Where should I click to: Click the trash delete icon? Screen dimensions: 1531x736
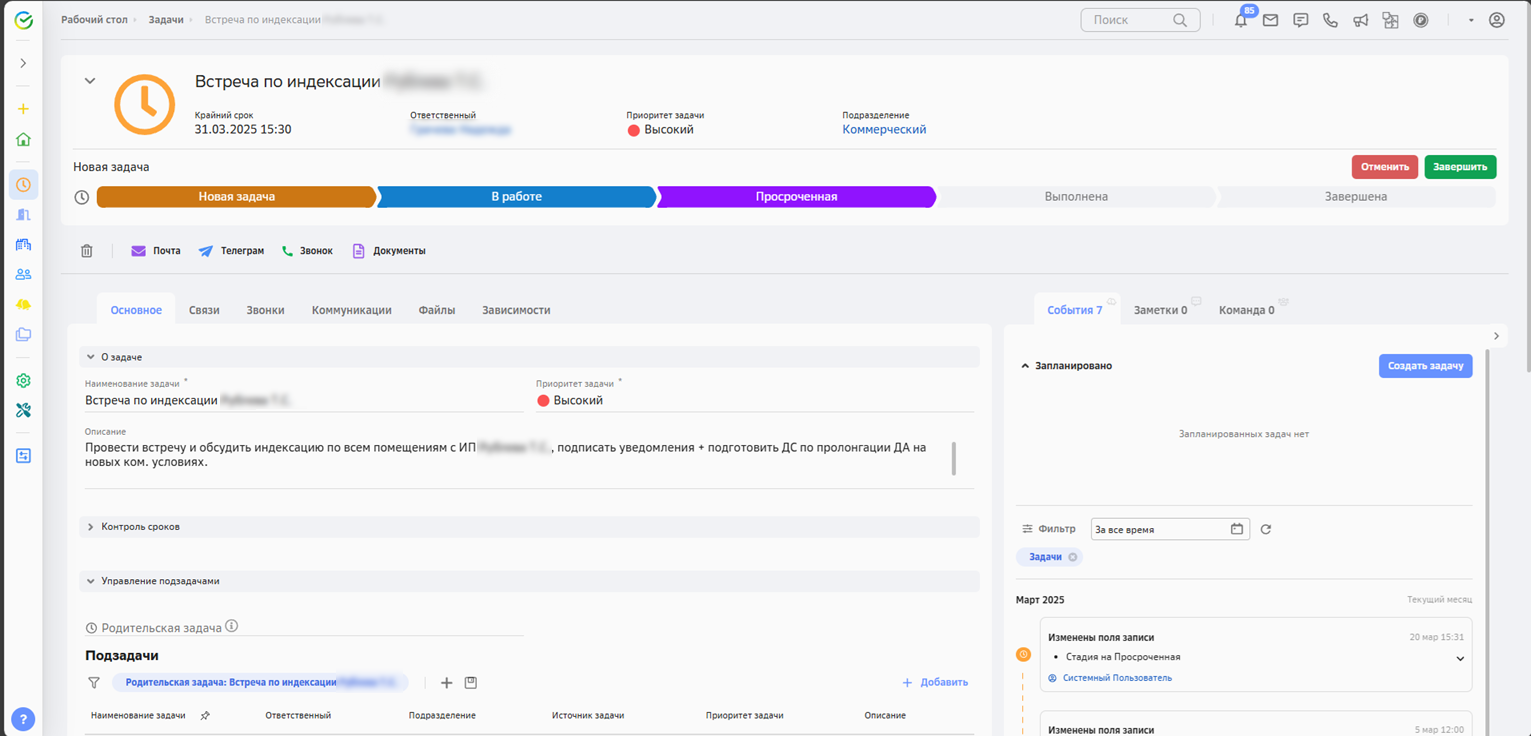coord(87,251)
